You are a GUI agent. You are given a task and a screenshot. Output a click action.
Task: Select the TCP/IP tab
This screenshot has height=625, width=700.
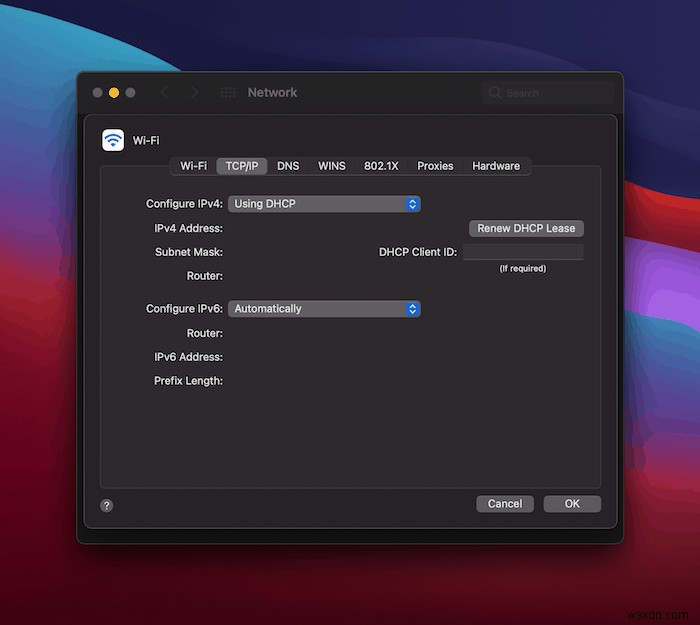[242, 166]
